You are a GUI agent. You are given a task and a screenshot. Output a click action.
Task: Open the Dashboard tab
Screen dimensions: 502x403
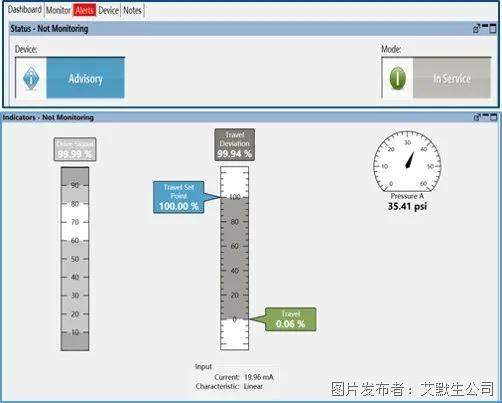tap(25, 10)
